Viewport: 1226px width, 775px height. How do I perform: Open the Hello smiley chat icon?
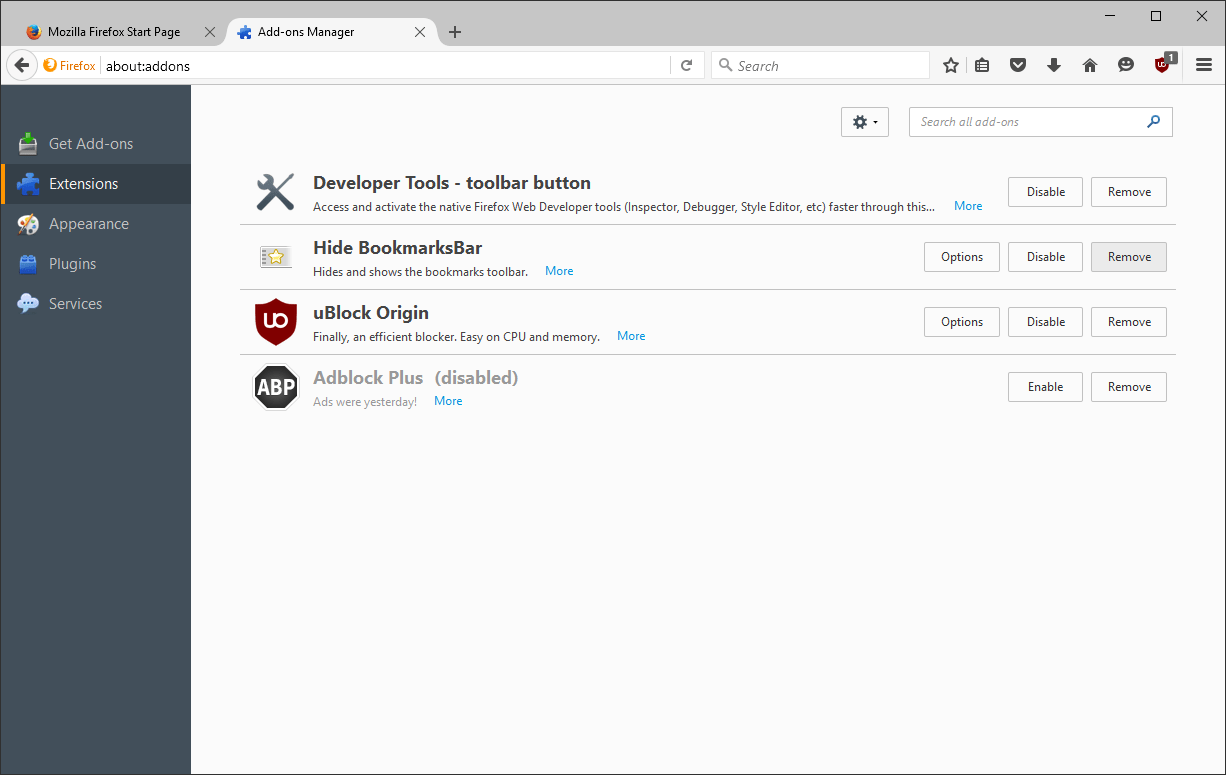tap(1126, 66)
